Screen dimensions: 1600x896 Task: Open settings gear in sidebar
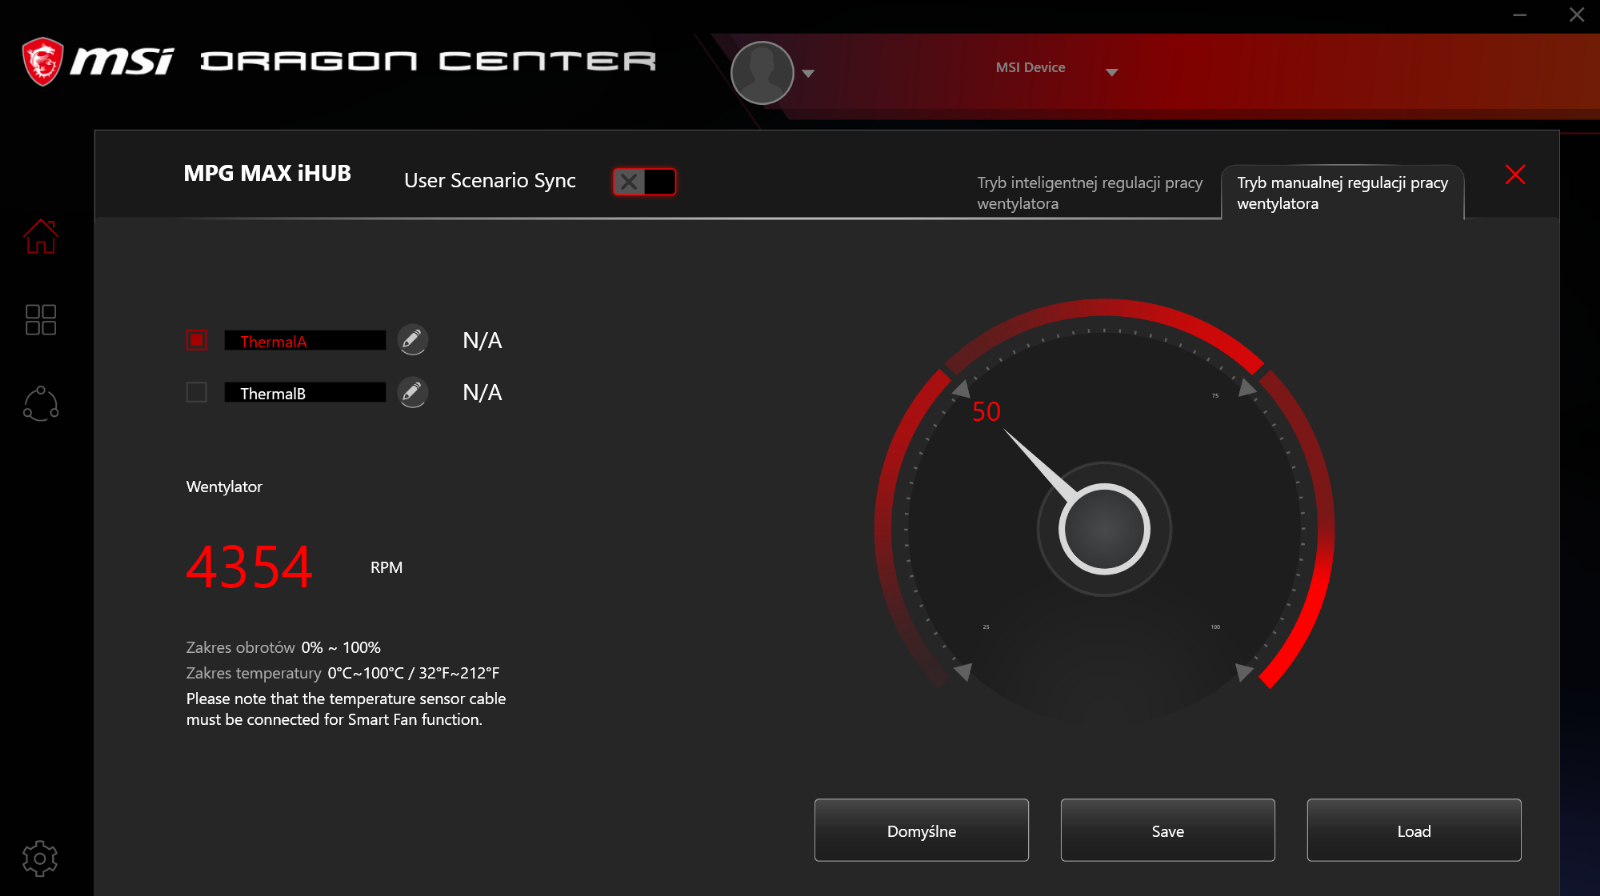(40, 858)
